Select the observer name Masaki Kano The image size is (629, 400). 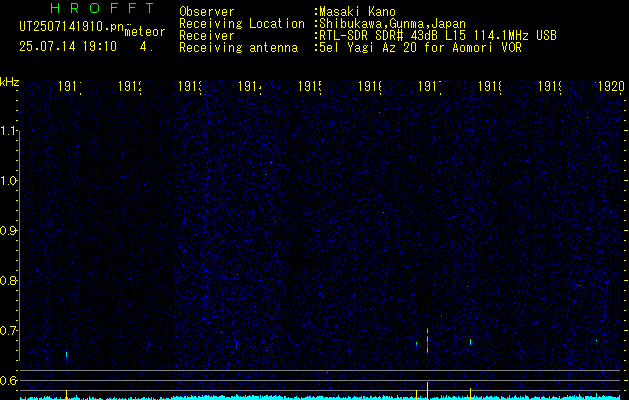coord(357,12)
